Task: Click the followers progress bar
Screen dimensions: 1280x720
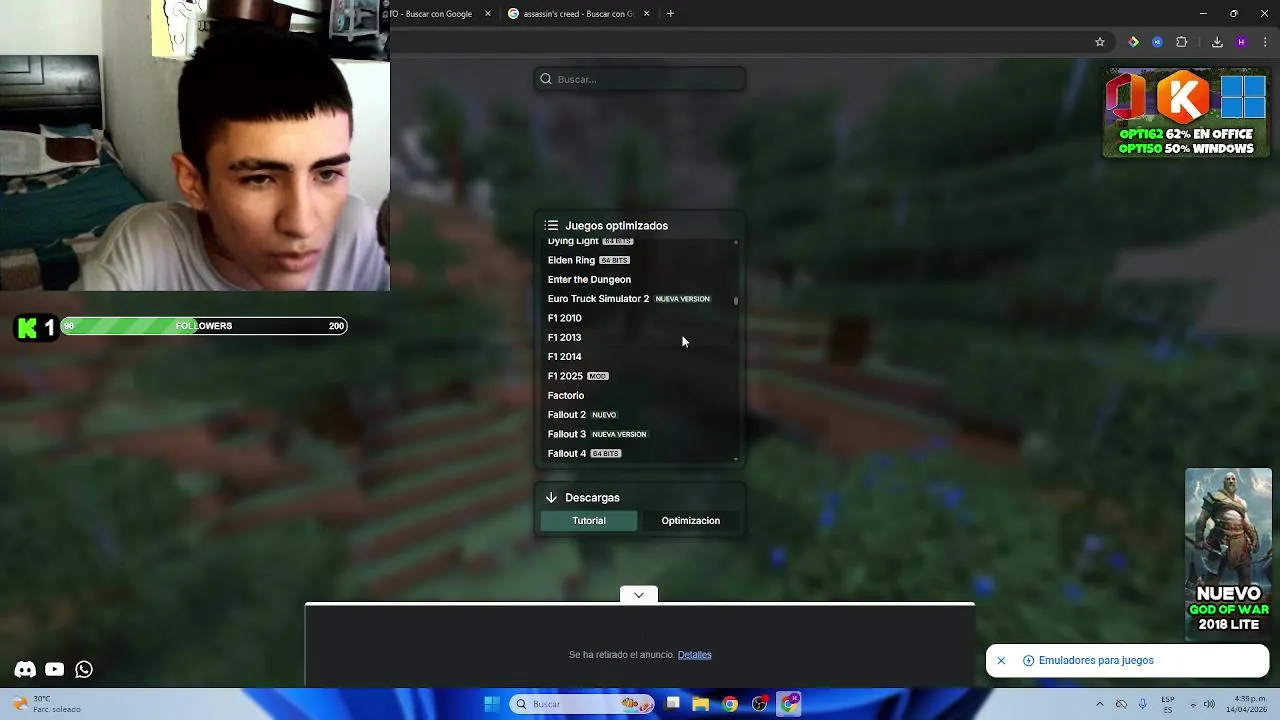Action: coord(203,326)
